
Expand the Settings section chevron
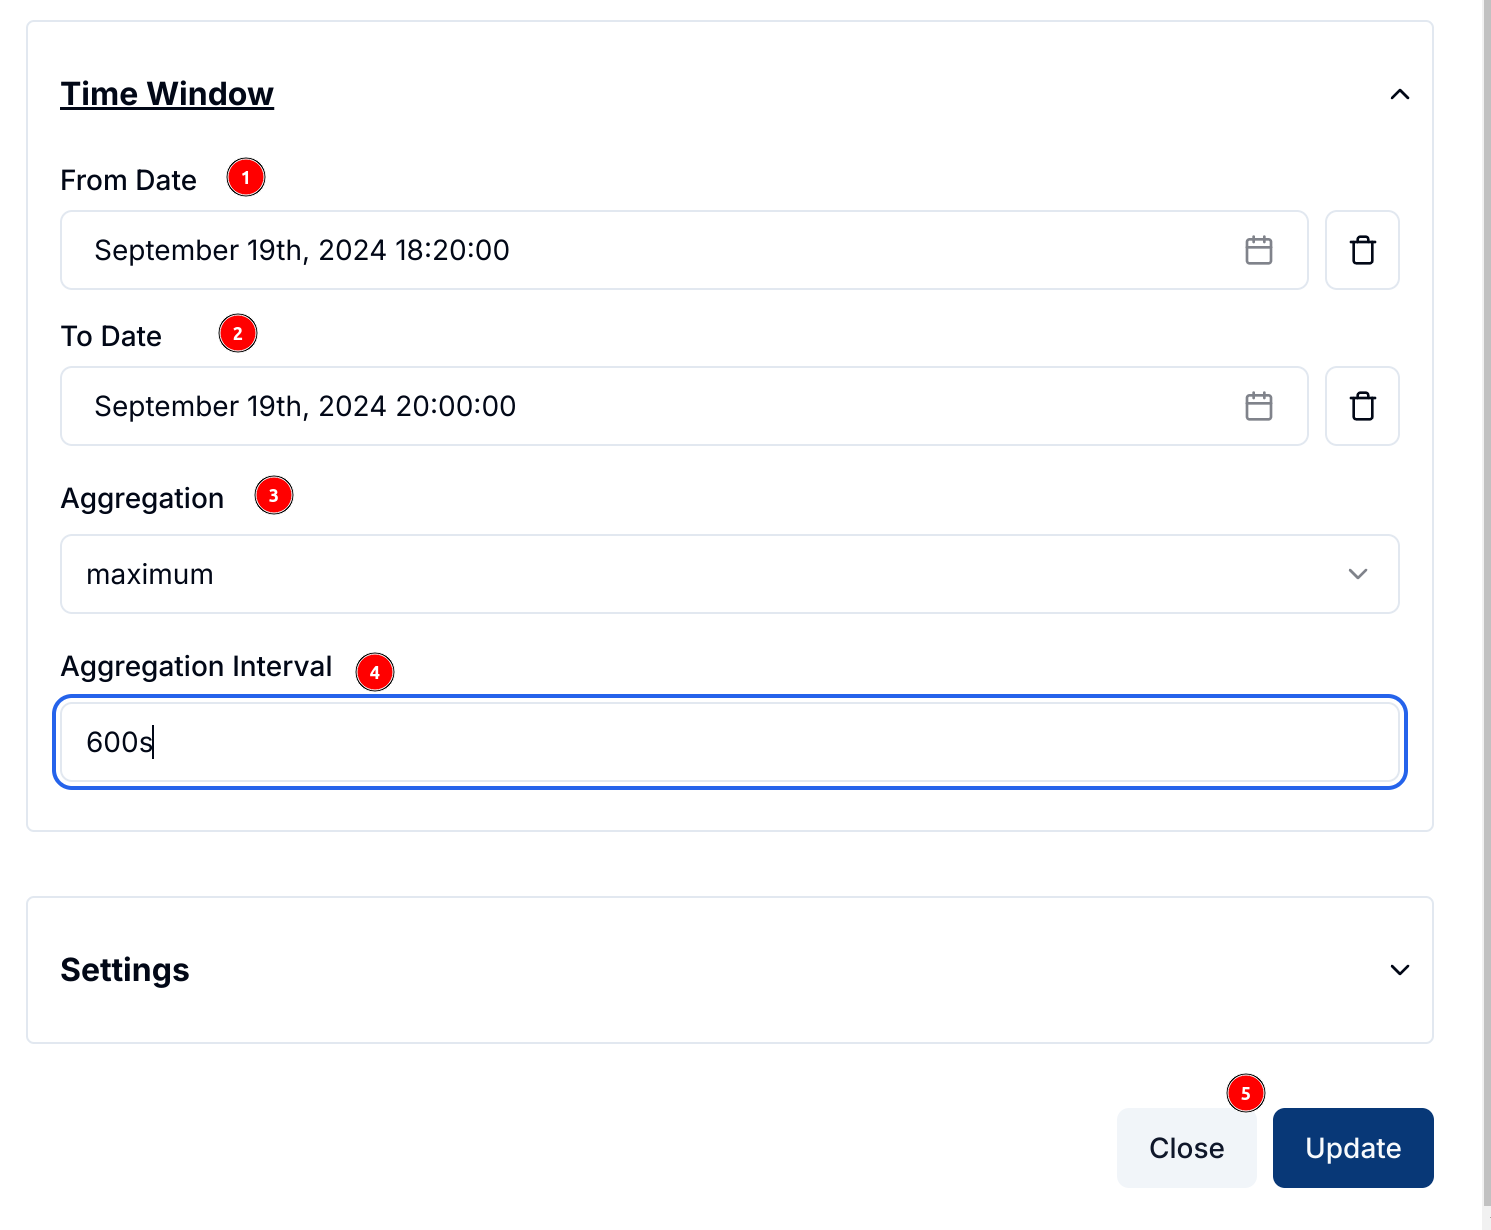coord(1400,970)
